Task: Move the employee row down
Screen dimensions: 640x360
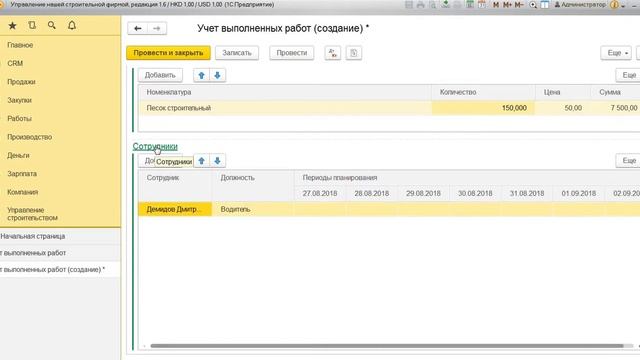Action: coord(217,161)
